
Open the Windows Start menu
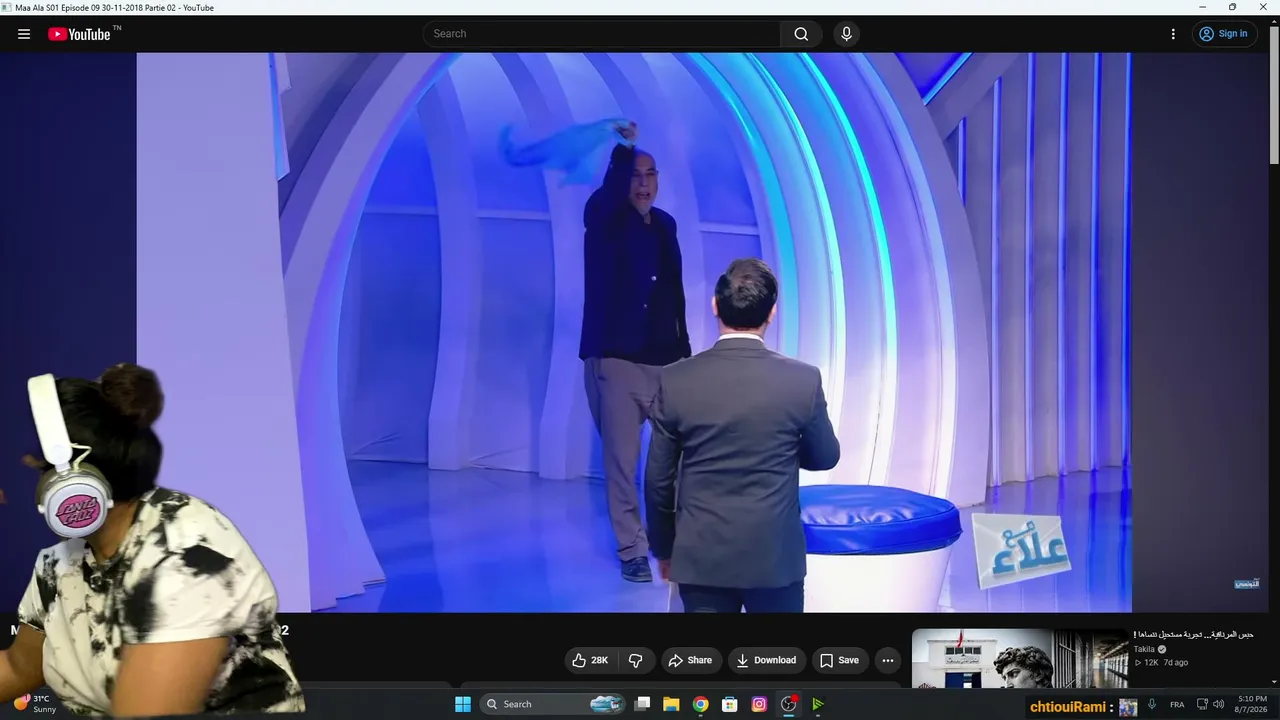[463, 704]
